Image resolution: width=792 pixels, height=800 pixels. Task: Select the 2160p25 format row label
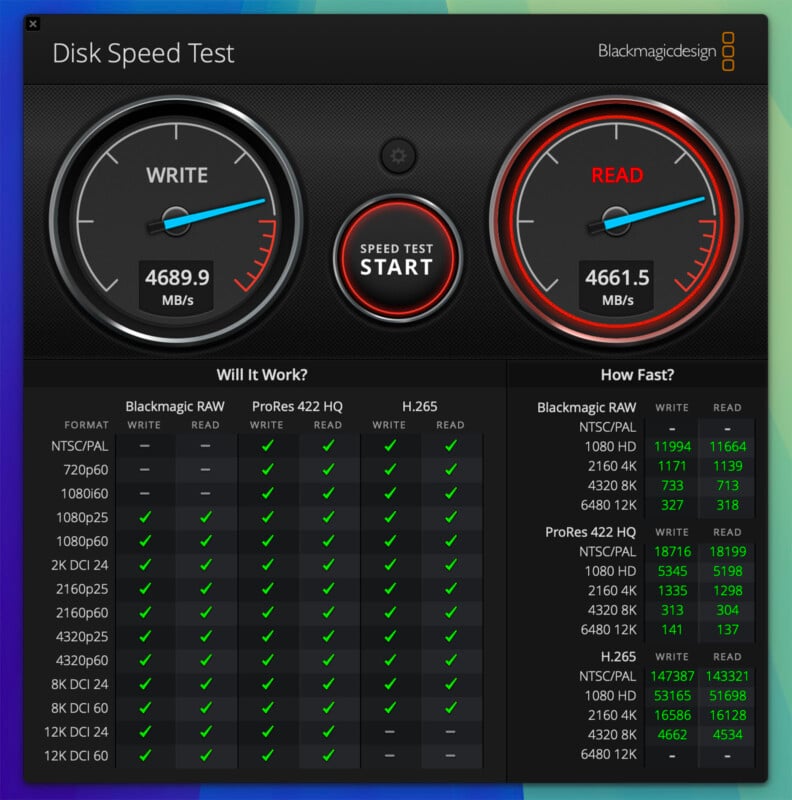pyautogui.click(x=82, y=589)
